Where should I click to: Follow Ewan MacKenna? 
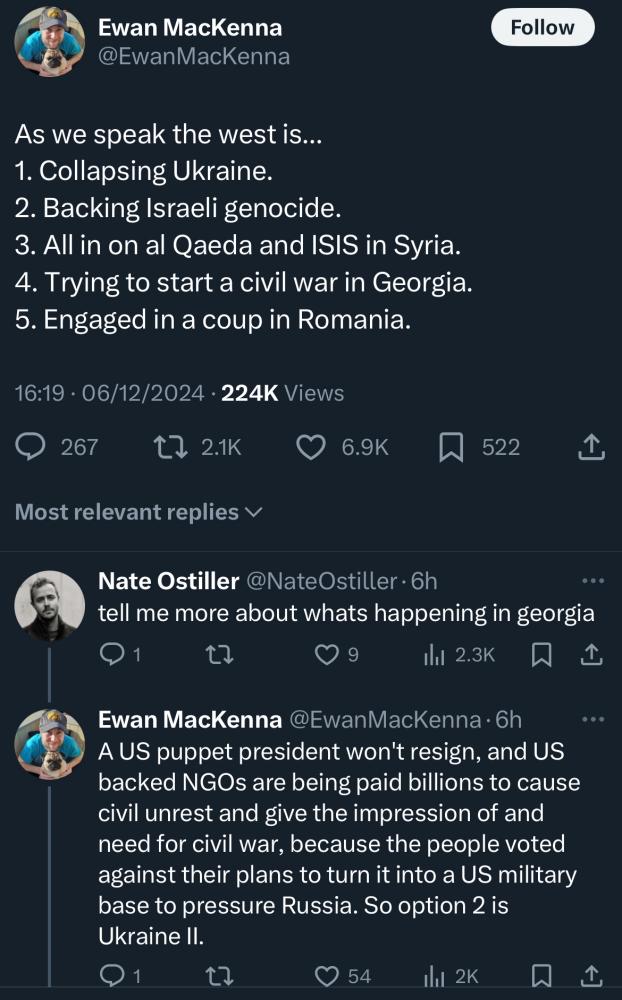pos(542,28)
